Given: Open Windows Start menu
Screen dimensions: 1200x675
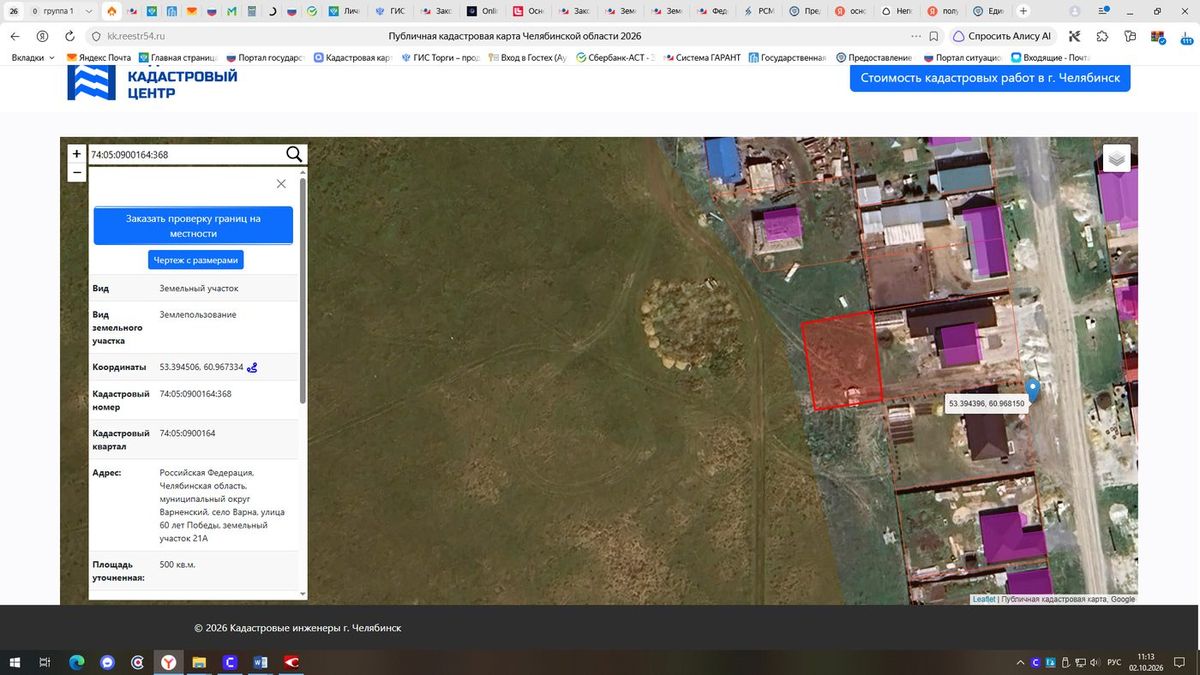Looking at the screenshot, I should (x=15, y=662).
